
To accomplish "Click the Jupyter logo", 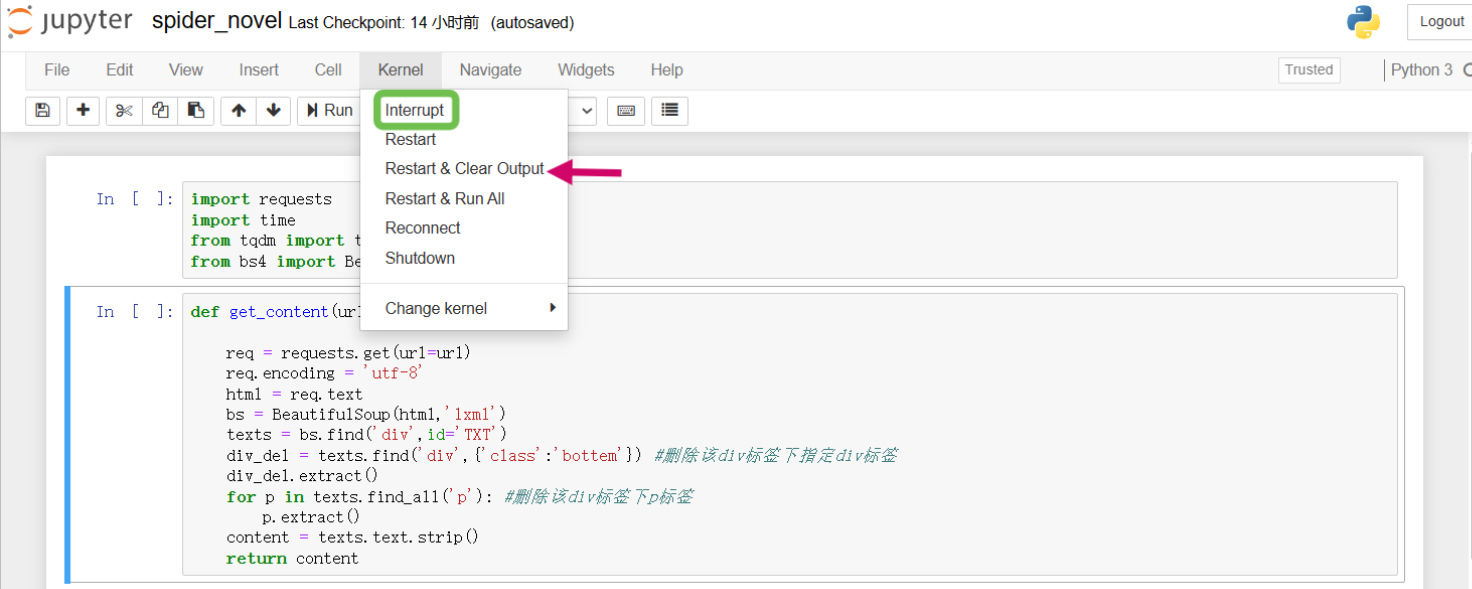I will click(x=70, y=21).
